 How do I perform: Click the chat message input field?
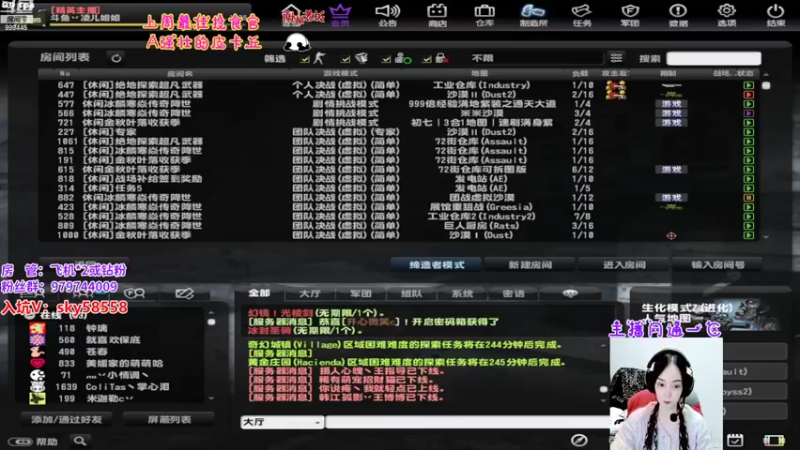(467, 422)
